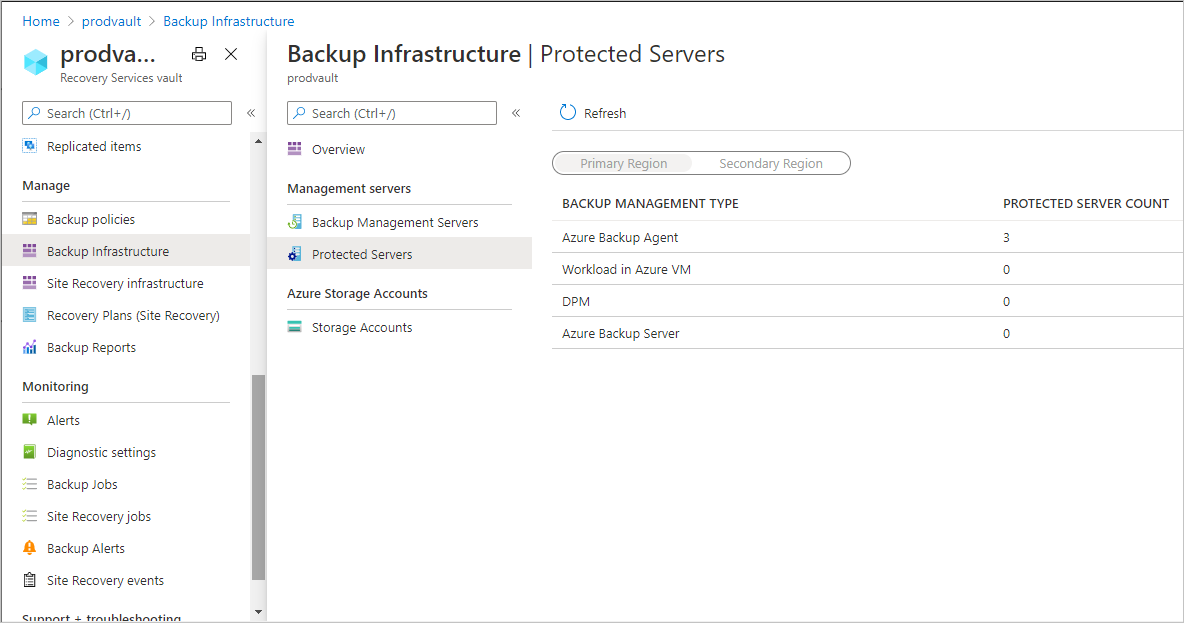
Task: Click the print icon beside vault name
Action: coord(199,55)
